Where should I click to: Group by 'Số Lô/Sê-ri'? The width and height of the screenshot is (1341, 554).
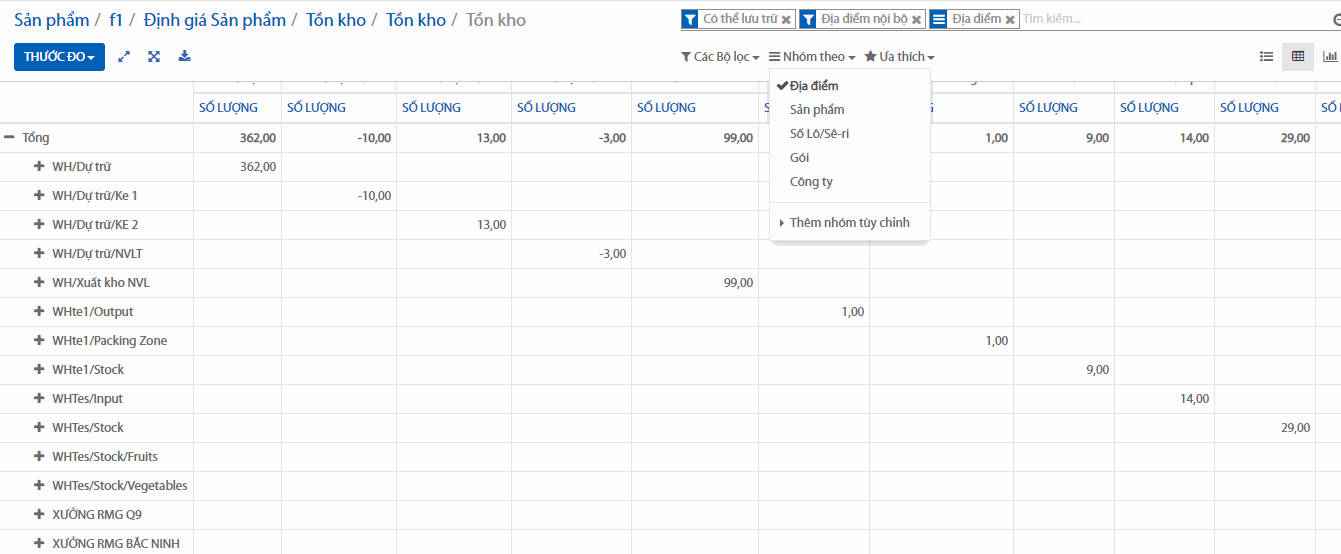(819, 134)
